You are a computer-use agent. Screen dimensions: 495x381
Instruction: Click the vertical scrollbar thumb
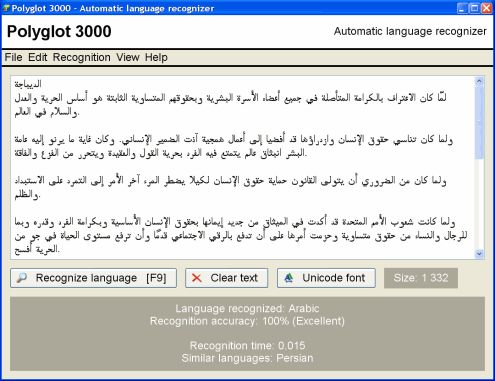coord(479,123)
